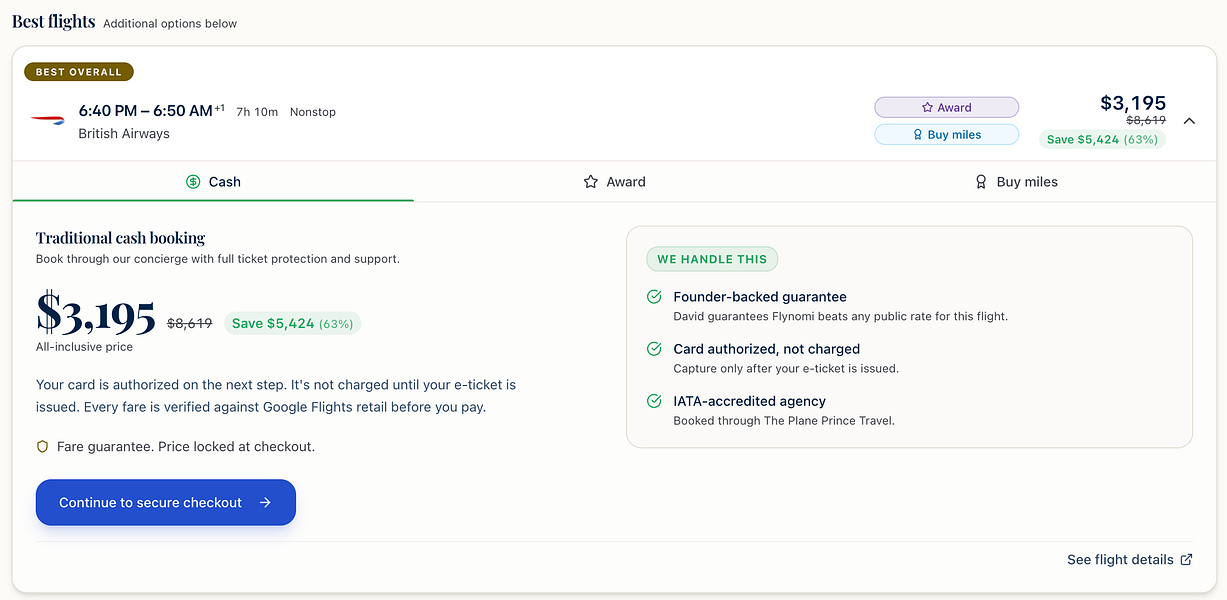
Task: Click the 7h 10m duration text
Action: 257,112
